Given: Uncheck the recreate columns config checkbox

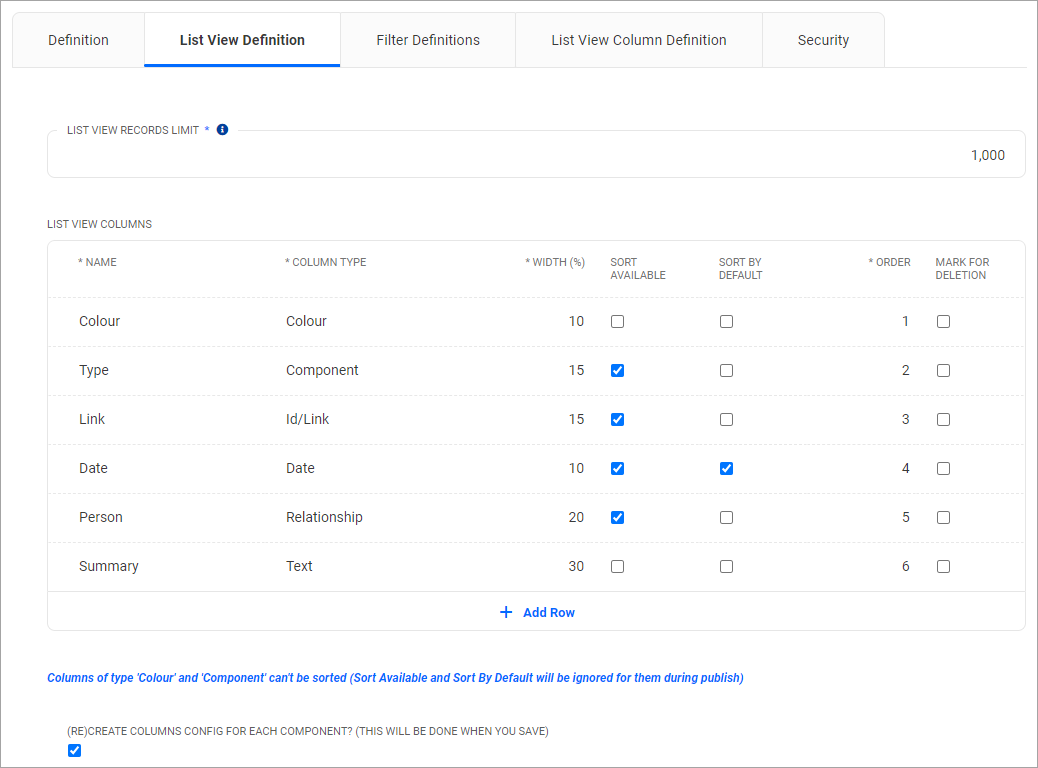Looking at the screenshot, I should pyautogui.click(x=74, y=750).
